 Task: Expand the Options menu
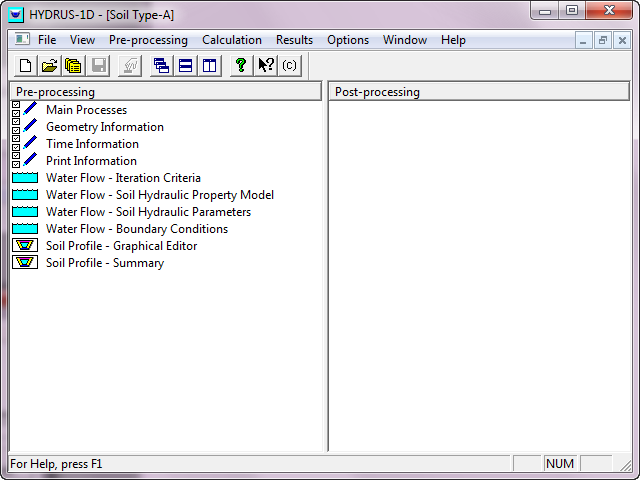tap(348, 40)
